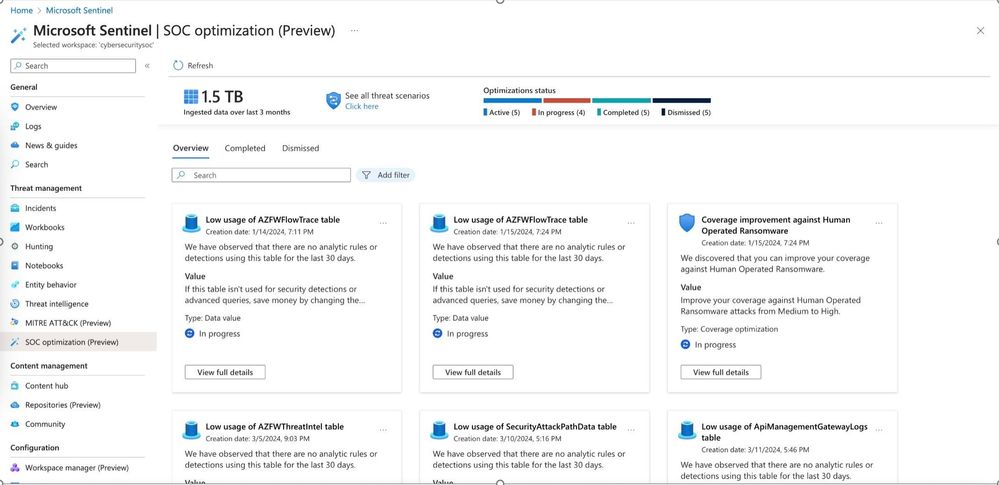The width and height of the screenshot is (999, 485).
Task: Open Workspace manager (Preview)
Action: point(76,468)
